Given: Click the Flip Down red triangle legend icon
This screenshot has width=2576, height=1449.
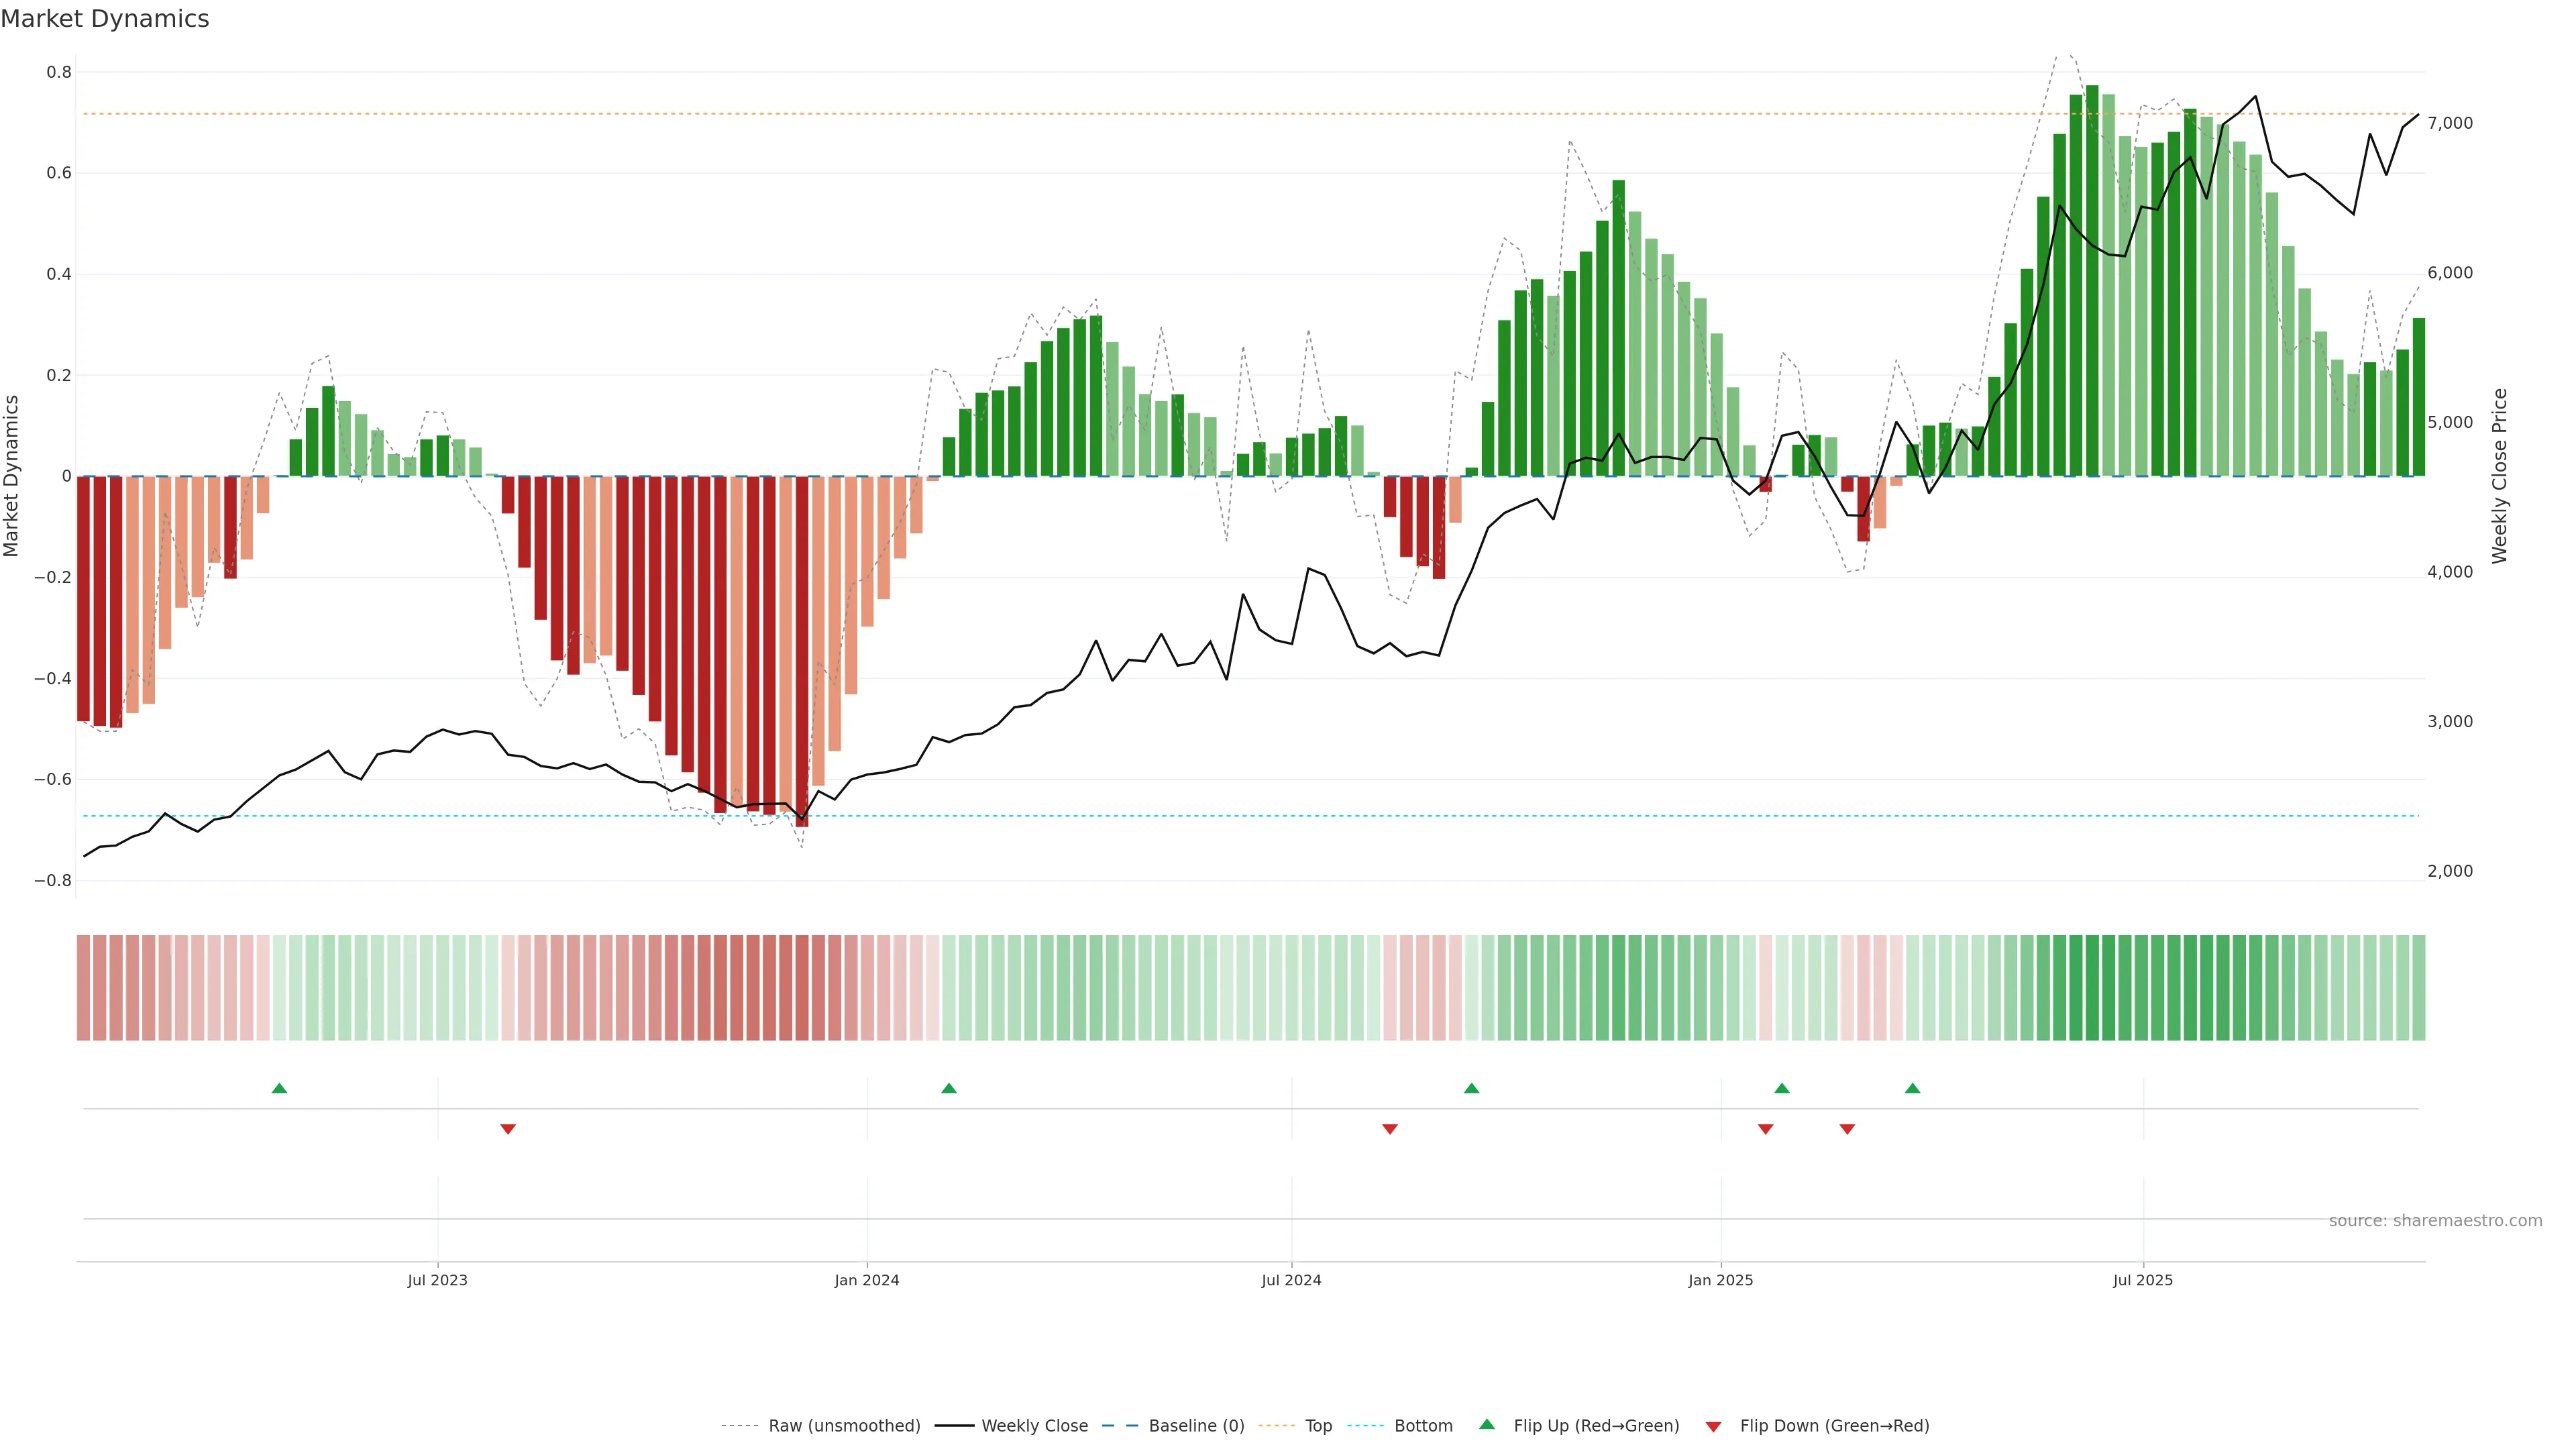Looking at the screenshot, I should (x=1713, y=1426).
